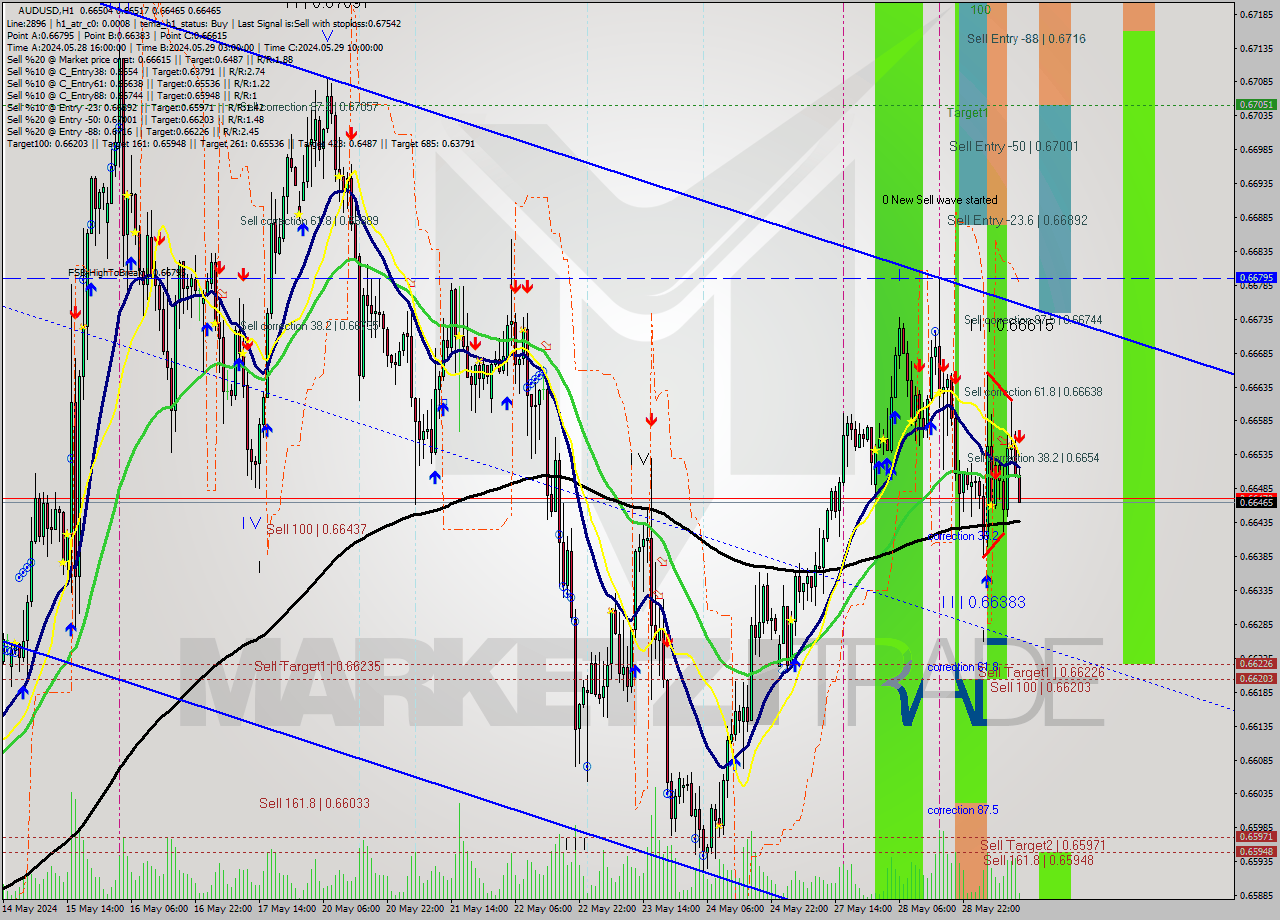Click the red 0.66226 price tag on axis
This screenshot has width=1280, height=920.
point(1256,663)
